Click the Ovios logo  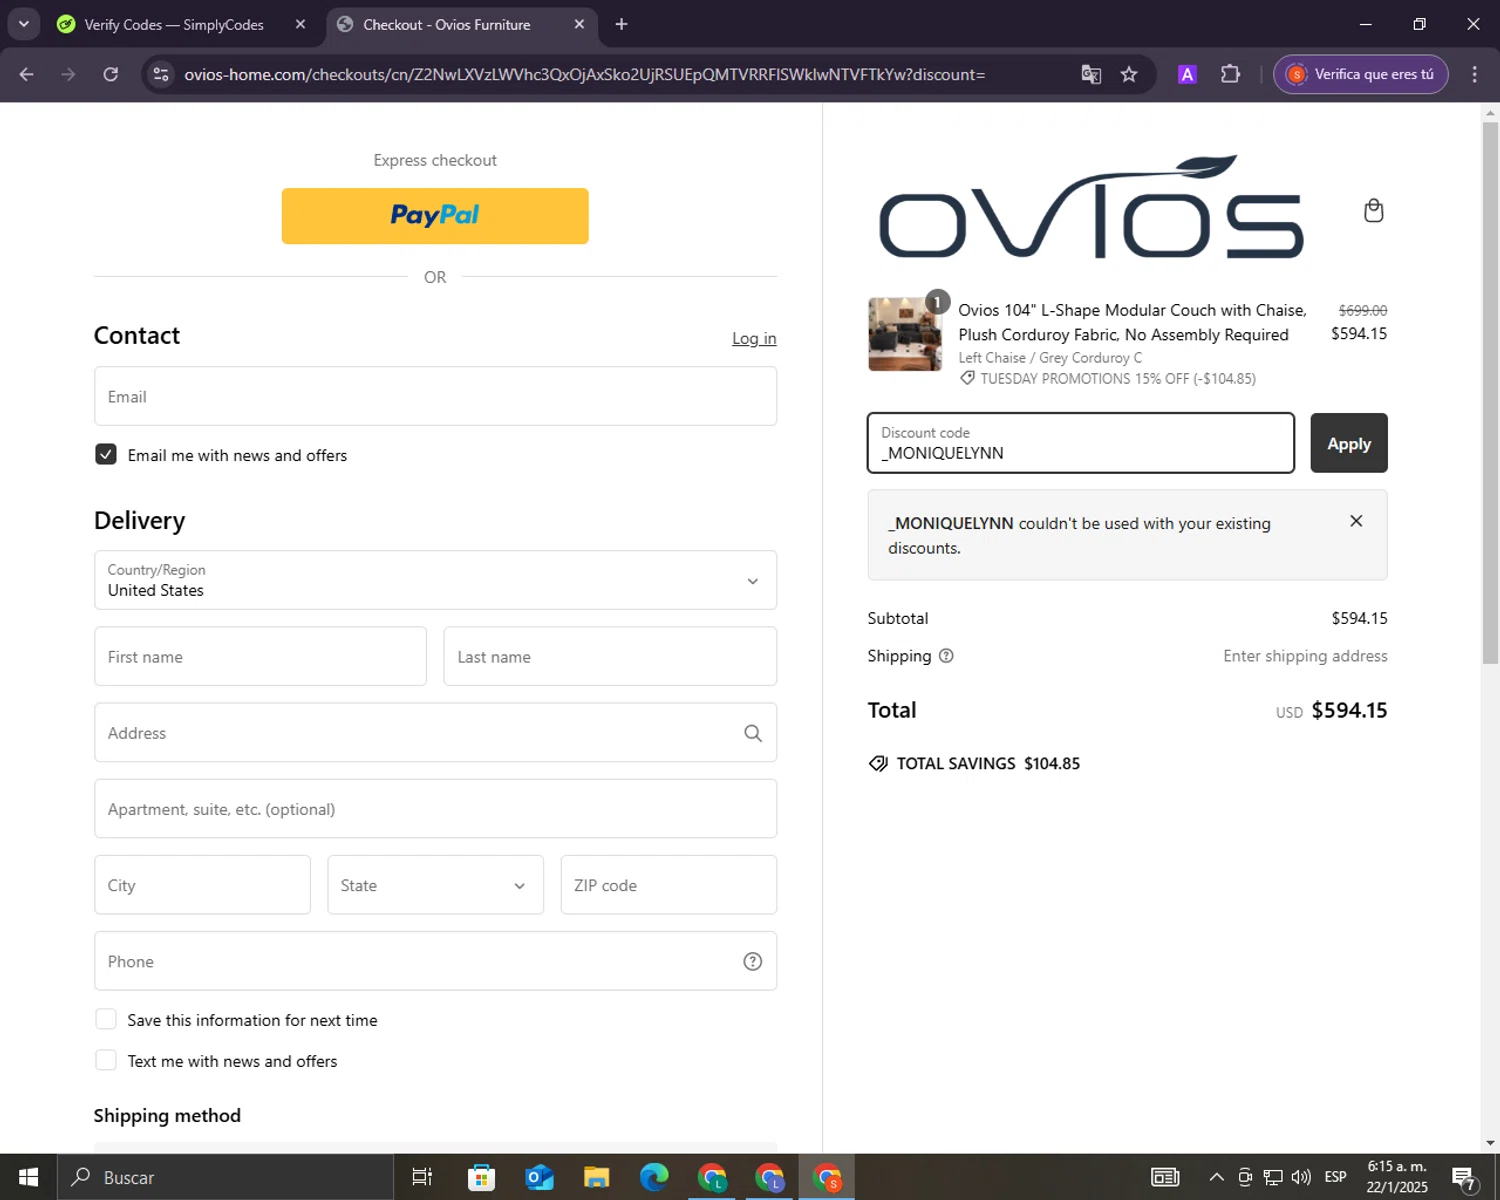[1091, 207]
